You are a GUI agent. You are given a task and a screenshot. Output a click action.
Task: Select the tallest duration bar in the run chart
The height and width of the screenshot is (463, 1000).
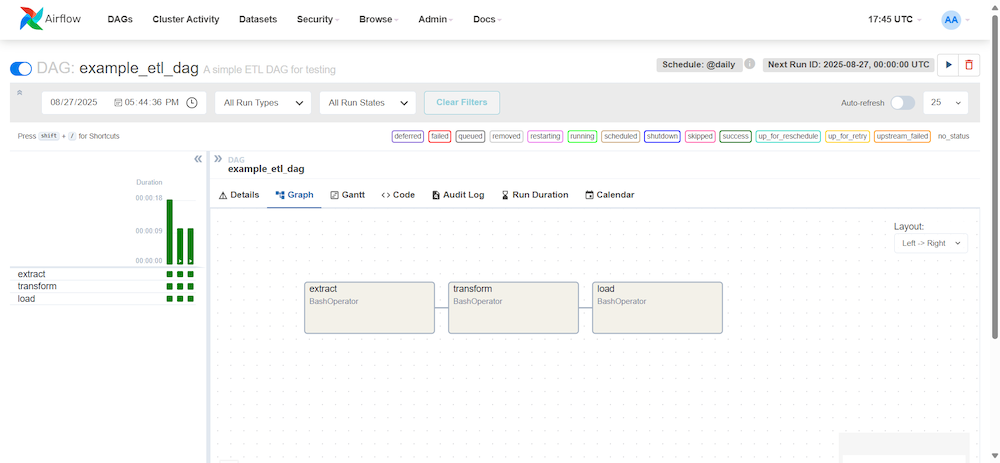coord(170,232)
